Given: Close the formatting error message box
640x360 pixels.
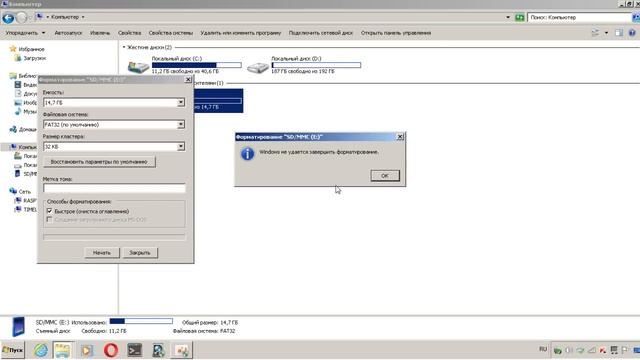Looking at the screenshot, I should pyautogui.click(x=400, y=137).
